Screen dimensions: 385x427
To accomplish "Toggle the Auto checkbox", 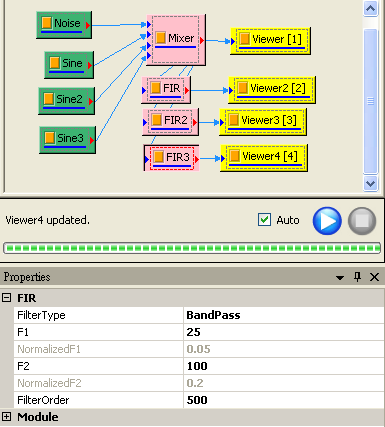I will point(264,220).
